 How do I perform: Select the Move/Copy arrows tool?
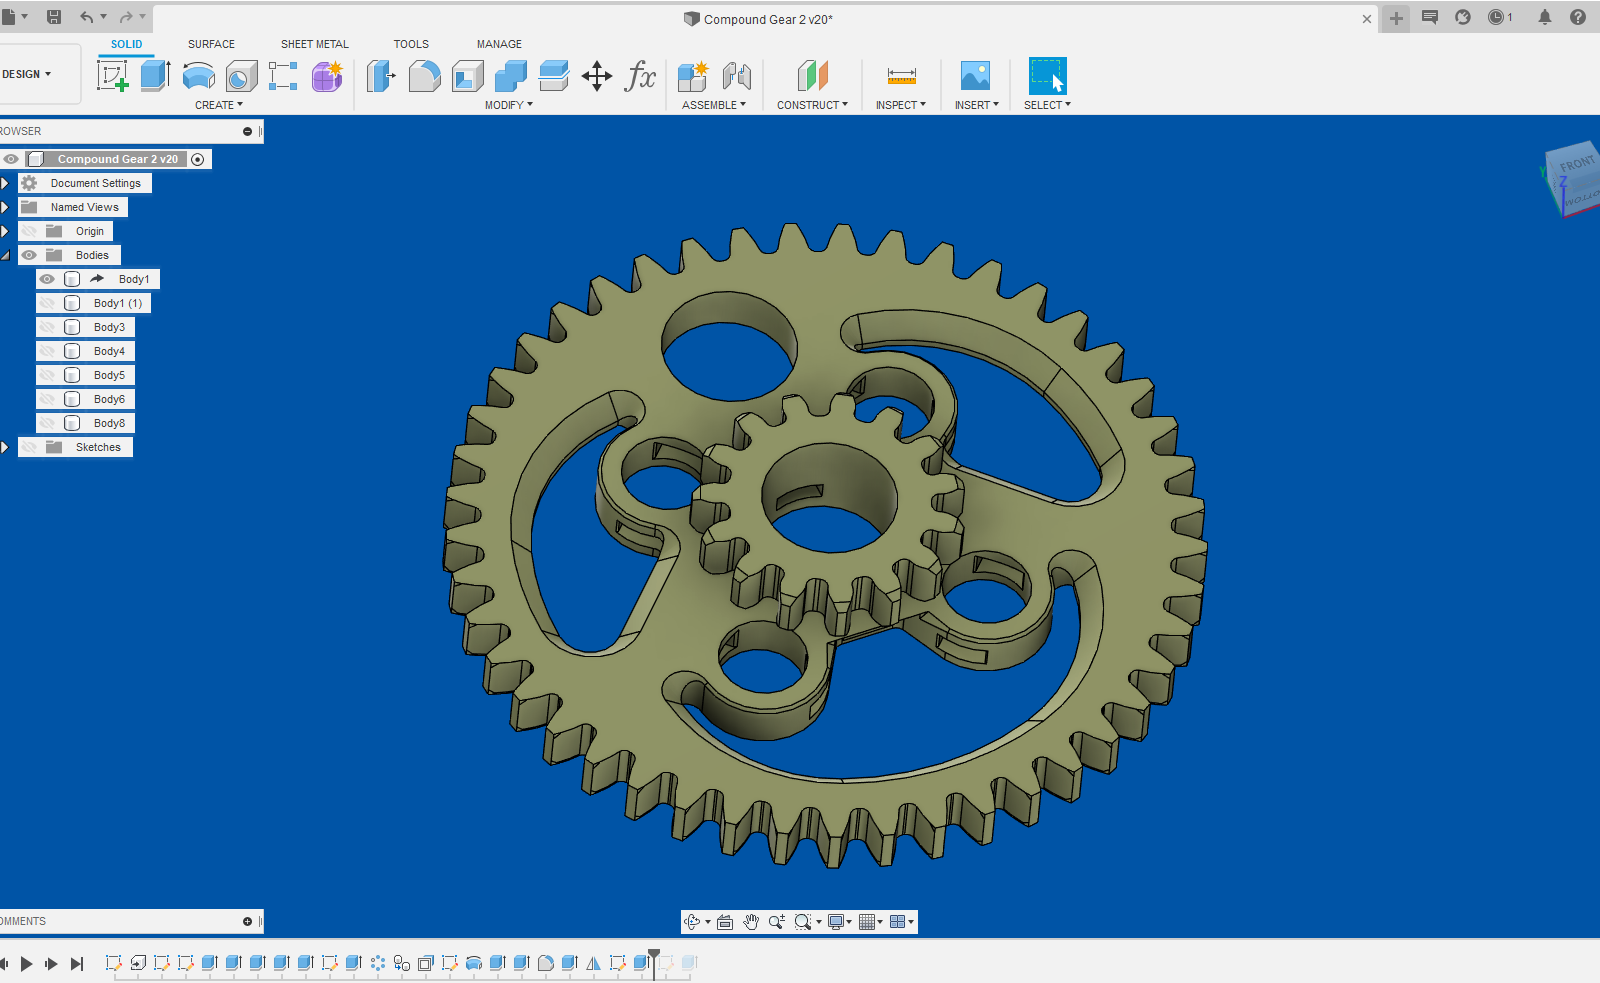coord(597,76)
